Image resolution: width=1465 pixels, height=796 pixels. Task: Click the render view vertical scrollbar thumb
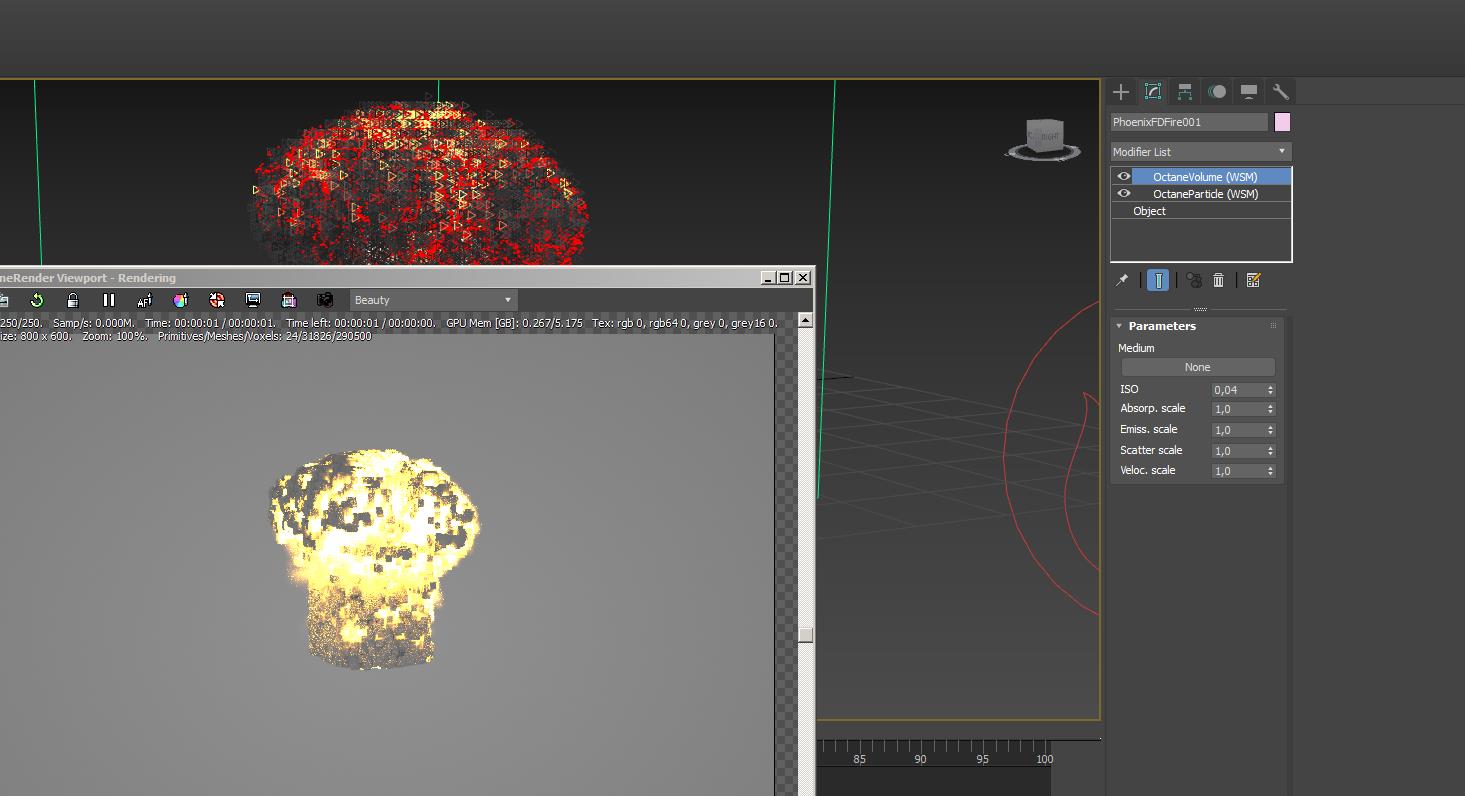[806, 635]
